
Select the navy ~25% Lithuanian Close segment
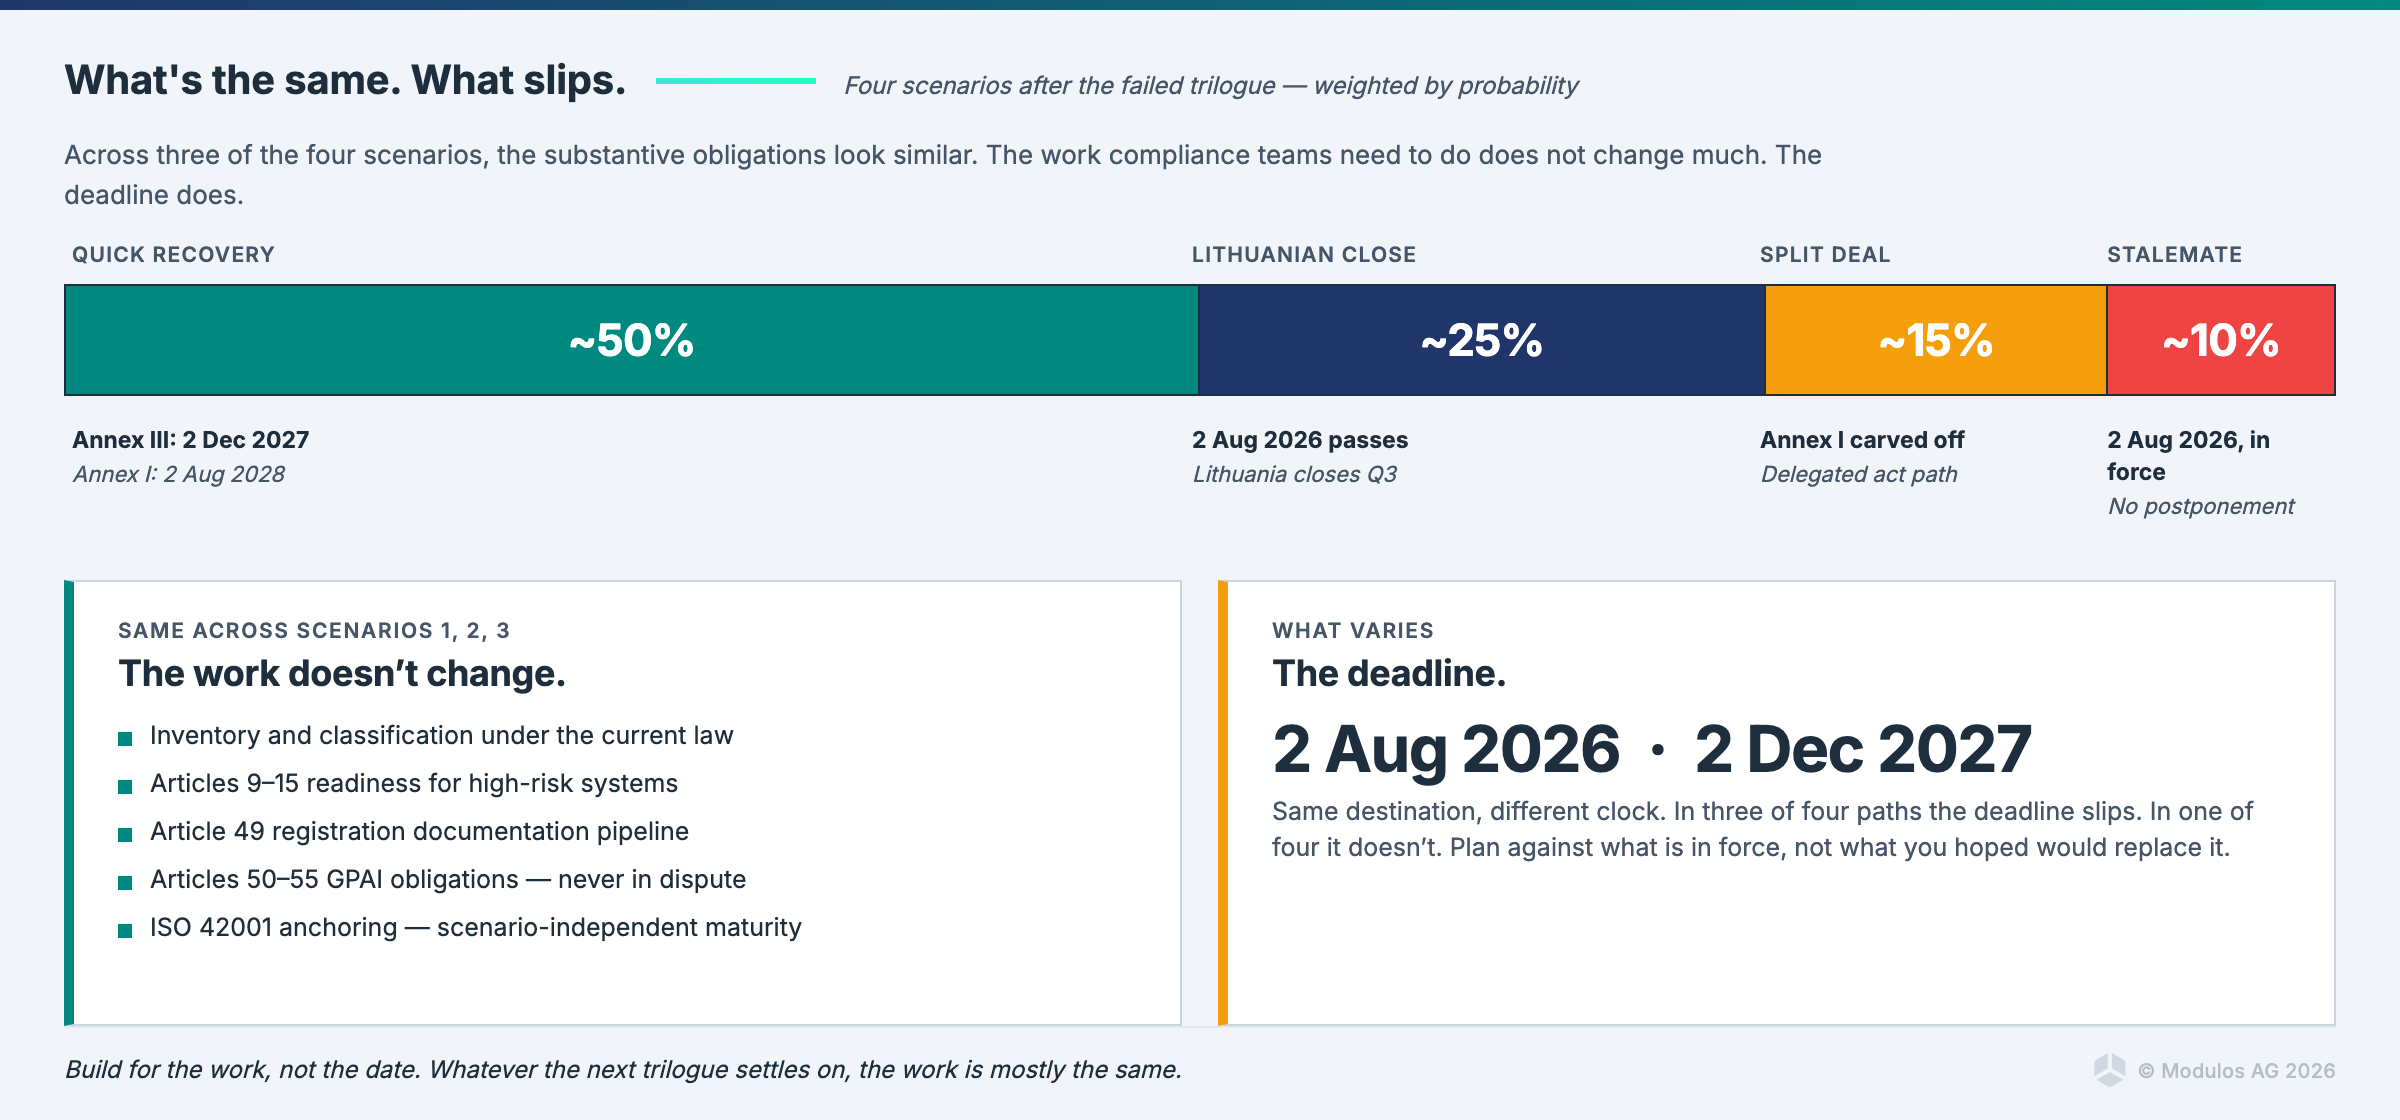click(1481, 340)
